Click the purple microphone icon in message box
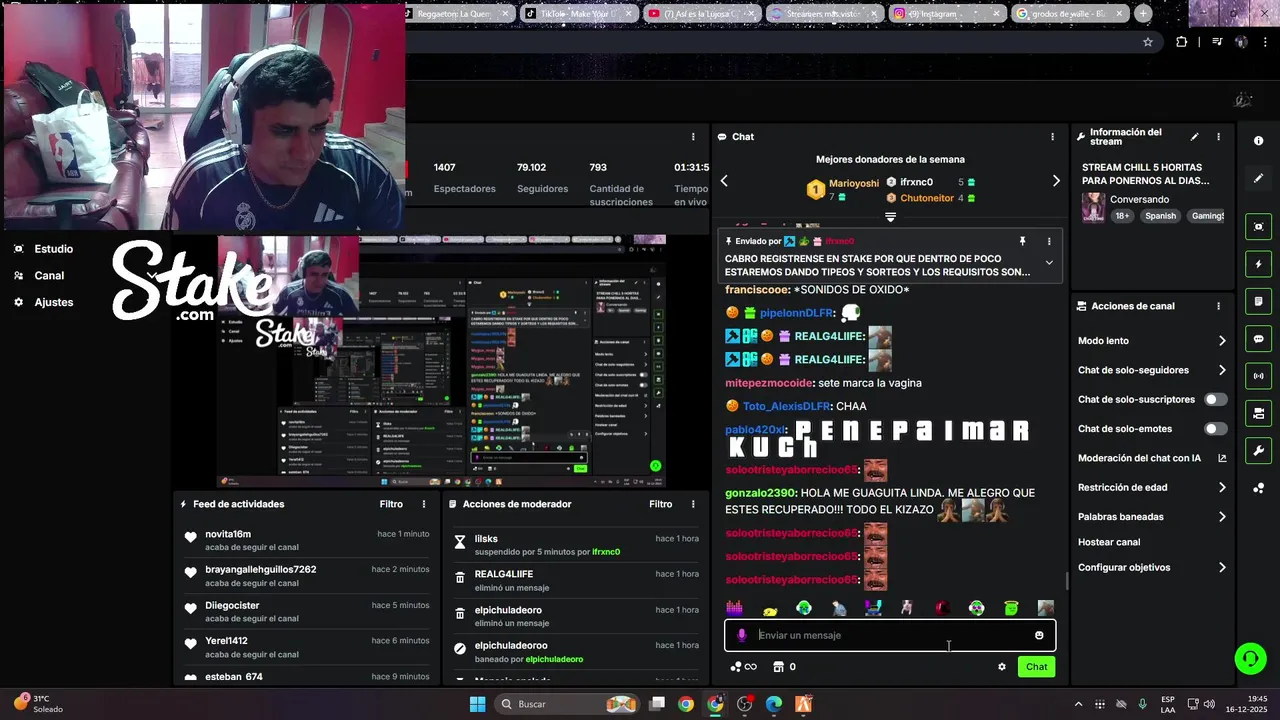The width and height of the screenshot is (1280, 720). 741,635
